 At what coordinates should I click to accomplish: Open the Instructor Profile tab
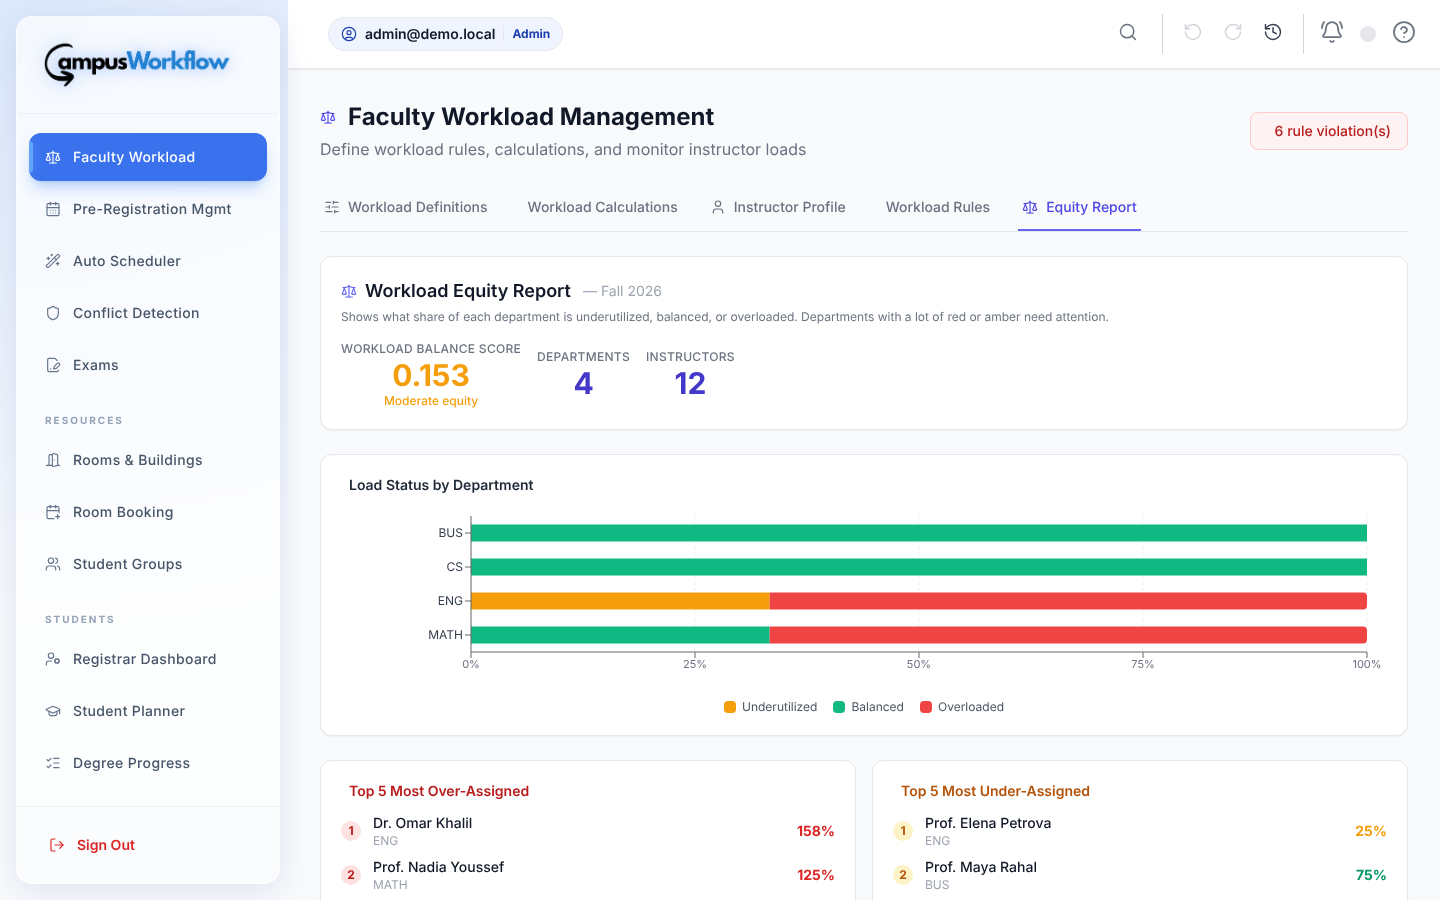point(778,207)
